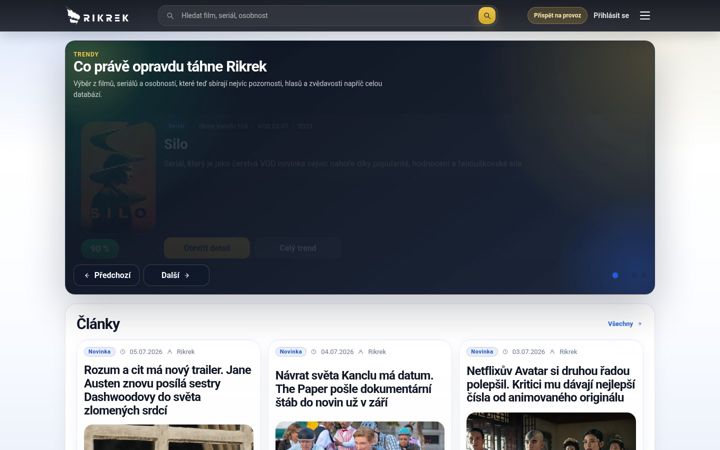This screenshot has height=450, width=720.
Task: Click Rikrek author on 03.07.2026 article
Action: 568,352
